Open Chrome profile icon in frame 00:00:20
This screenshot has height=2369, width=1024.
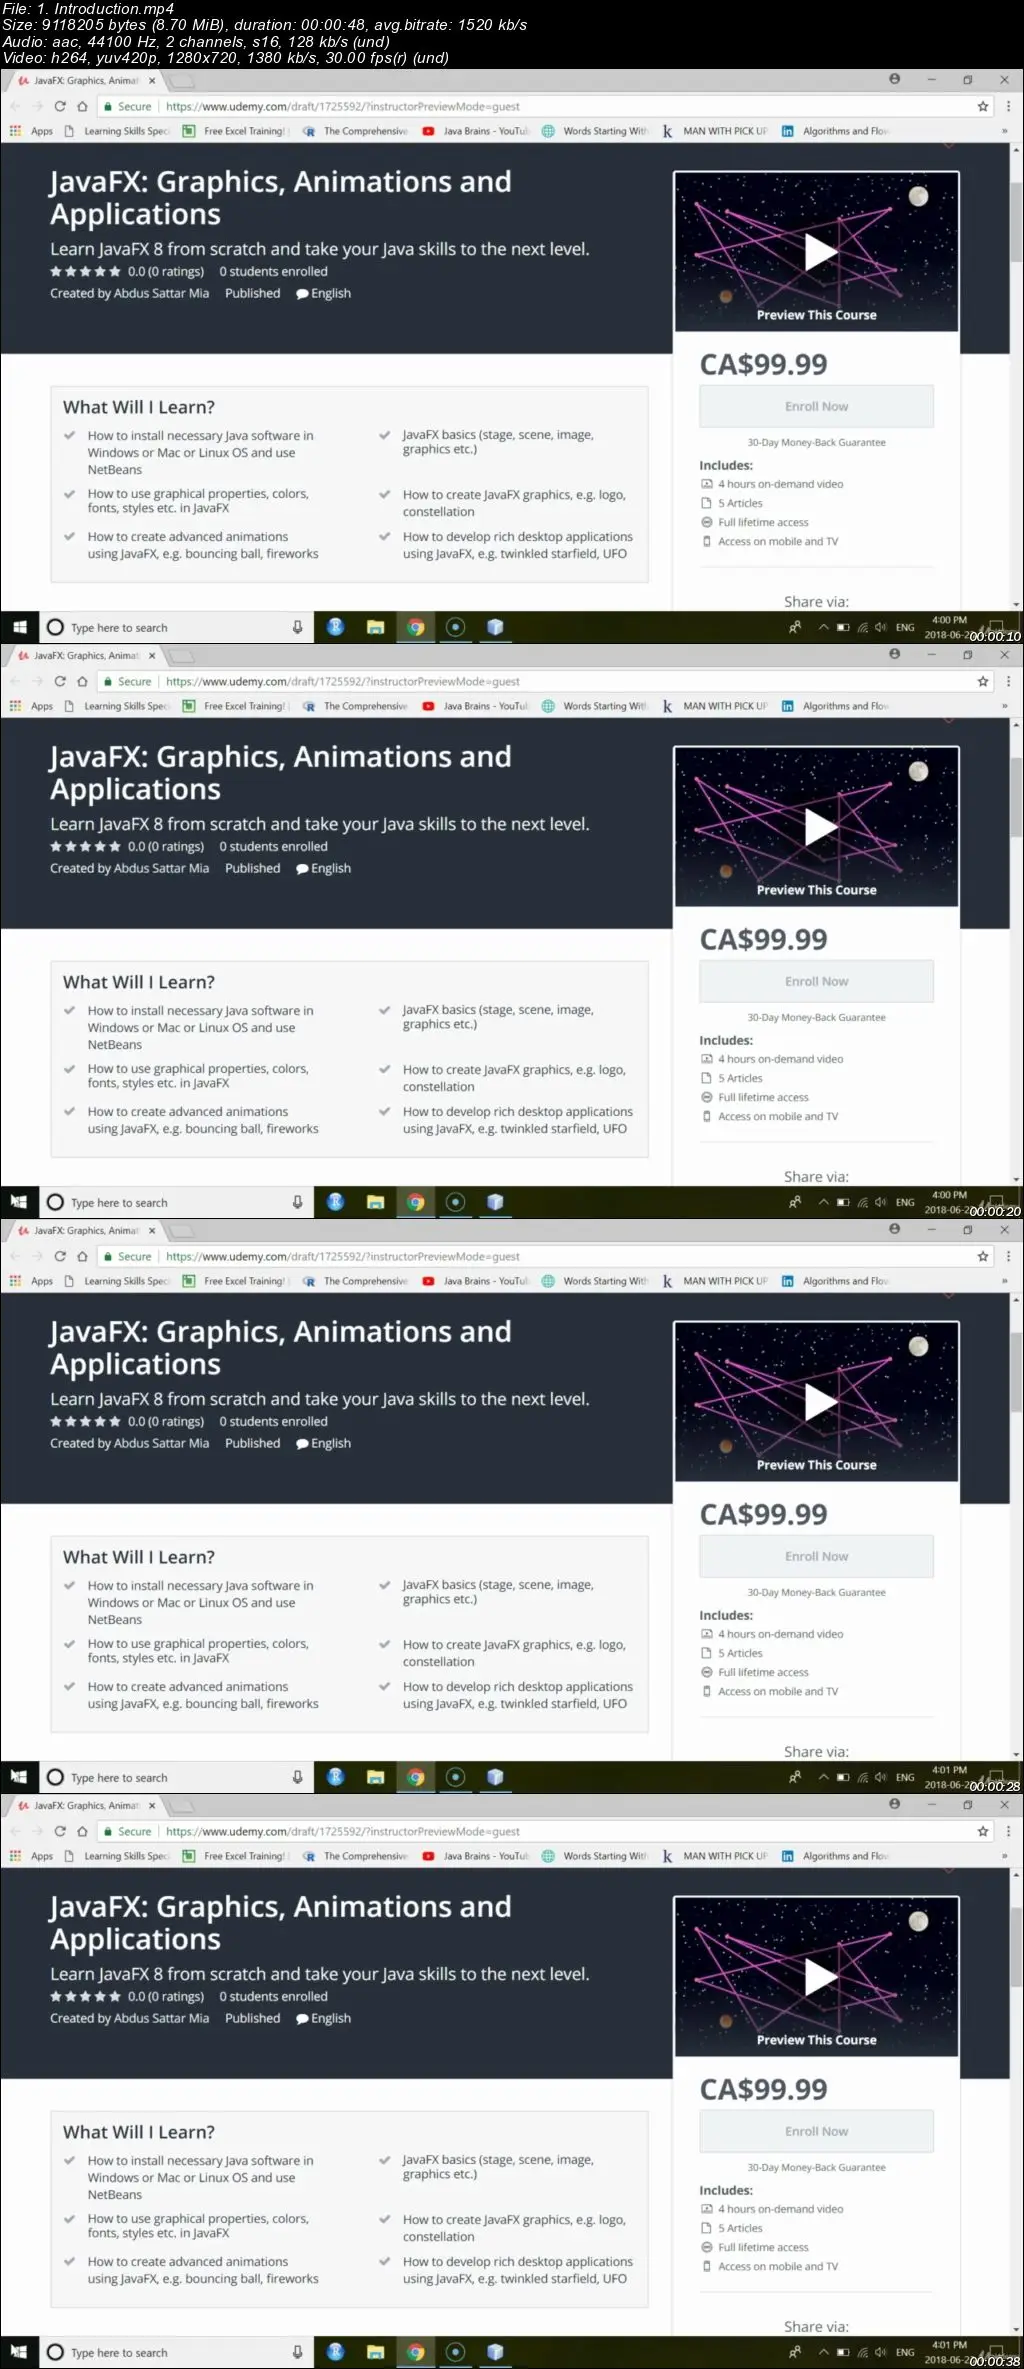(x=894, y=654)
